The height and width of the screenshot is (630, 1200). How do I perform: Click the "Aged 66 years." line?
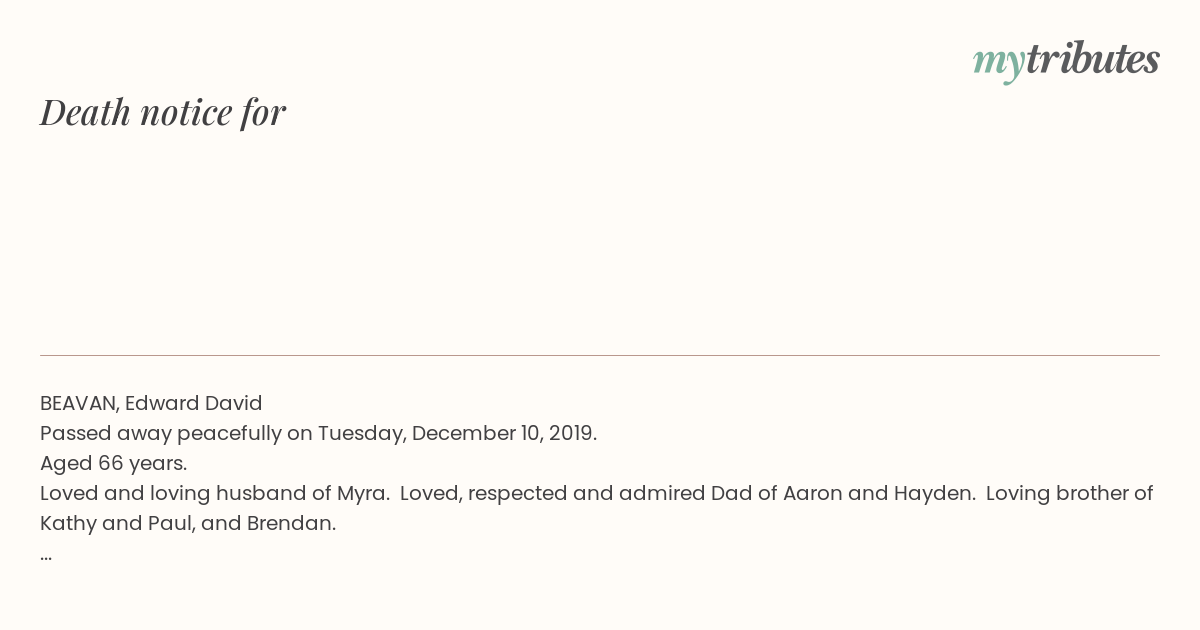[x=113, y=464]
